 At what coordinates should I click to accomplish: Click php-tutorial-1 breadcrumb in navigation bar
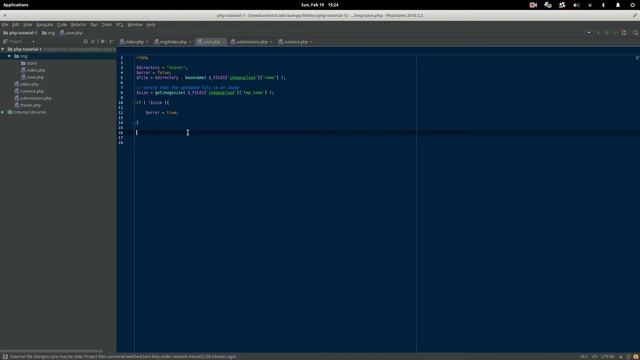(20, 33)
